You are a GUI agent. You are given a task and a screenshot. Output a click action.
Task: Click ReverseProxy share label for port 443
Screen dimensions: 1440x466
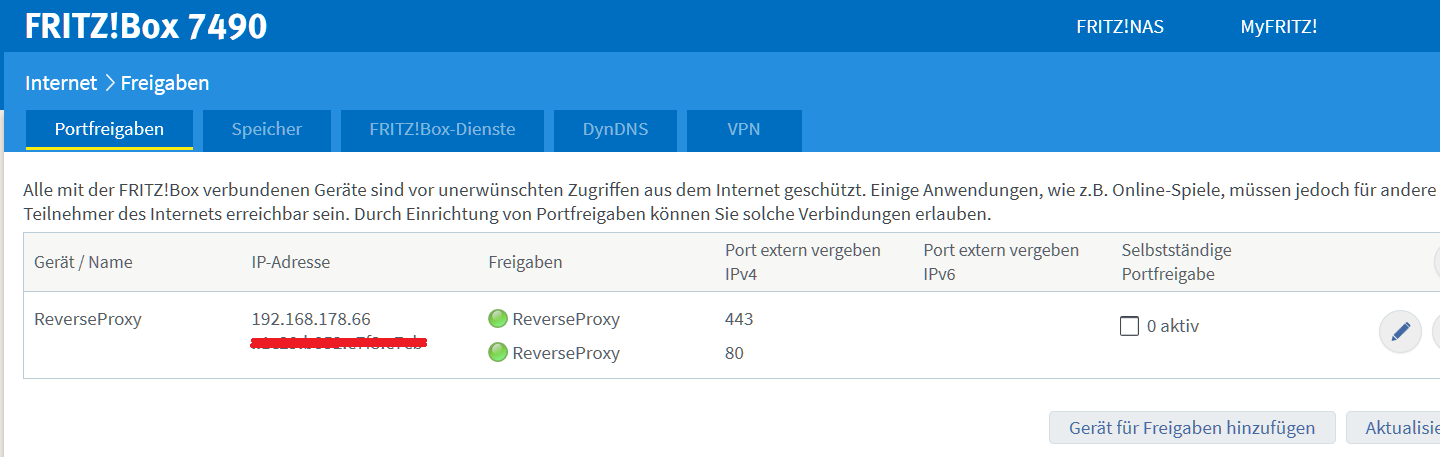coord(566,319)
